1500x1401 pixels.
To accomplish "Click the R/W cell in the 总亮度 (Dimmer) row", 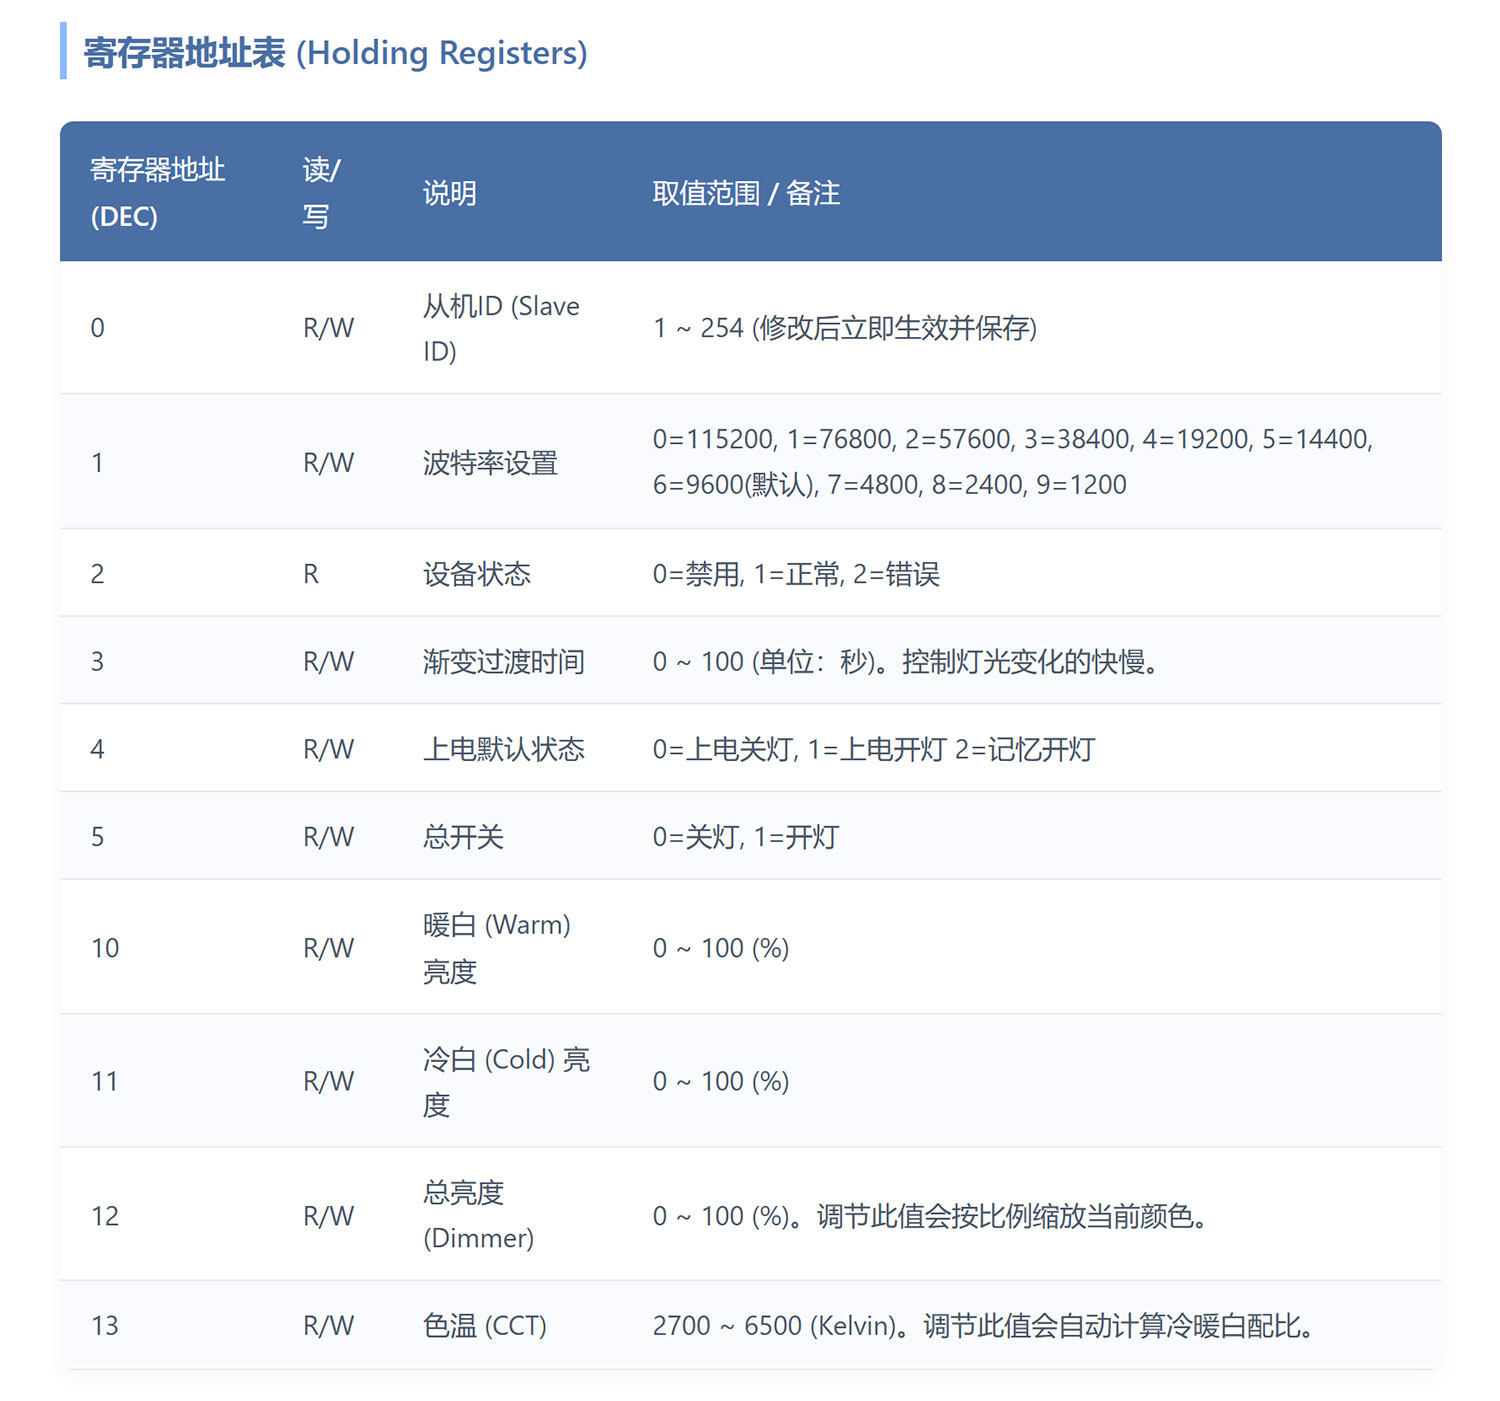I will click(x=328, y=1216).
